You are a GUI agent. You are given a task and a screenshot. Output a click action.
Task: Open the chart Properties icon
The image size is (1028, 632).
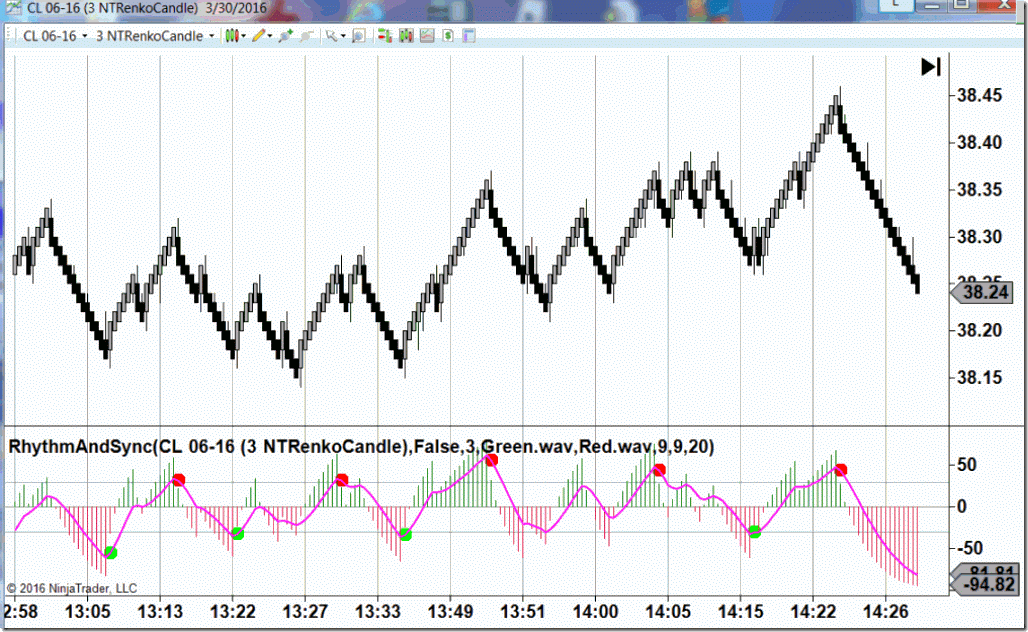(x=469, y=36)
